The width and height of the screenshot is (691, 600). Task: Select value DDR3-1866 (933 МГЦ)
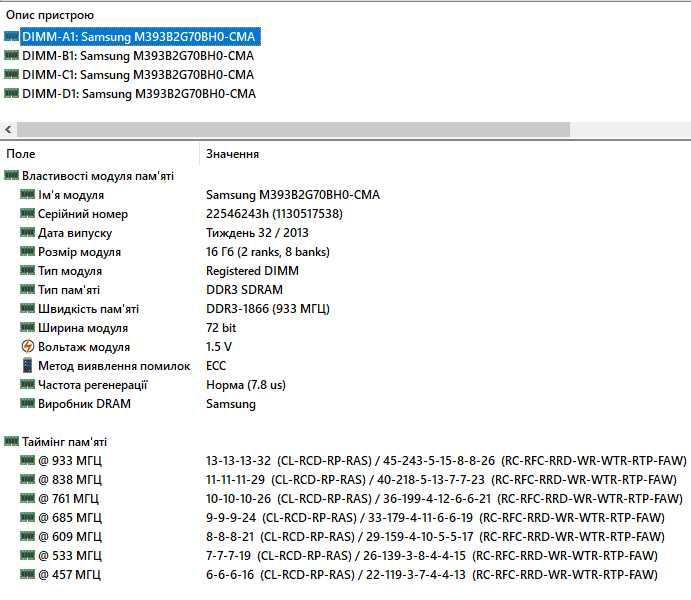click(x=268, y=309)
